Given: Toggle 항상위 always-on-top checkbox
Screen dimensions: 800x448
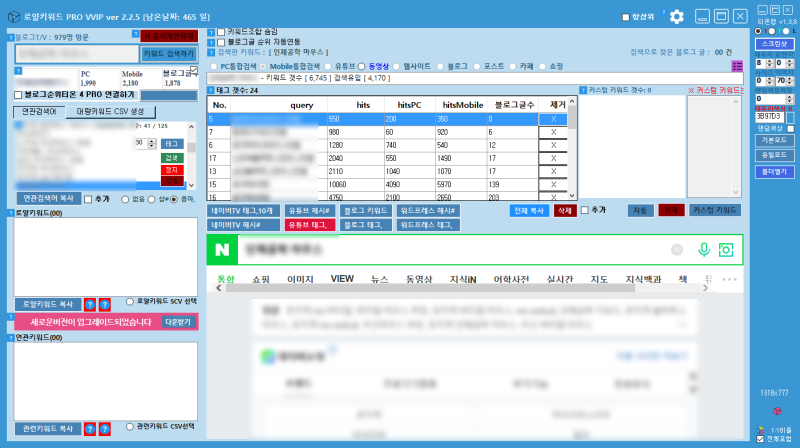Looking at the screenshot, I should pyautogui.click(x=626, y=17).
